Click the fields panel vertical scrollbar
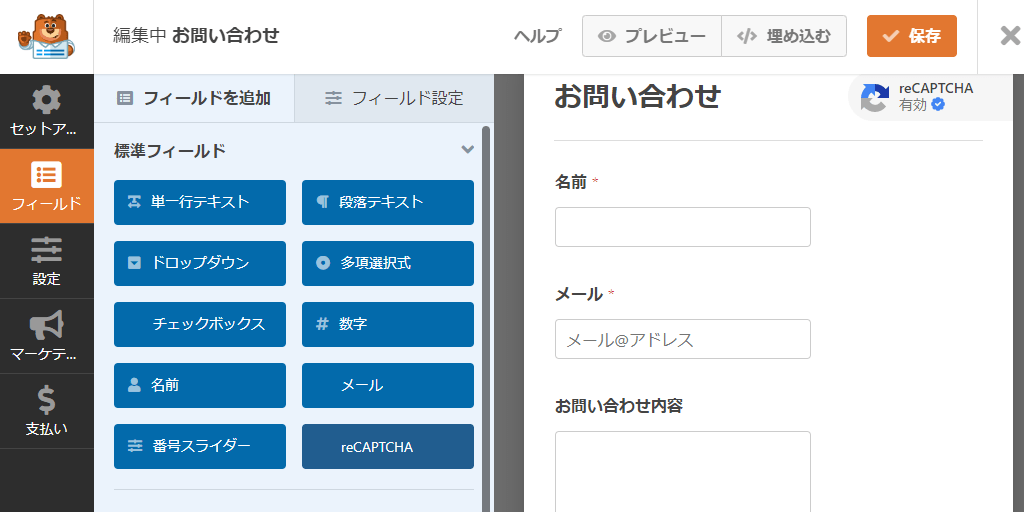The width and height of the screenshot is (1024, 512). [x=486, y=319]
